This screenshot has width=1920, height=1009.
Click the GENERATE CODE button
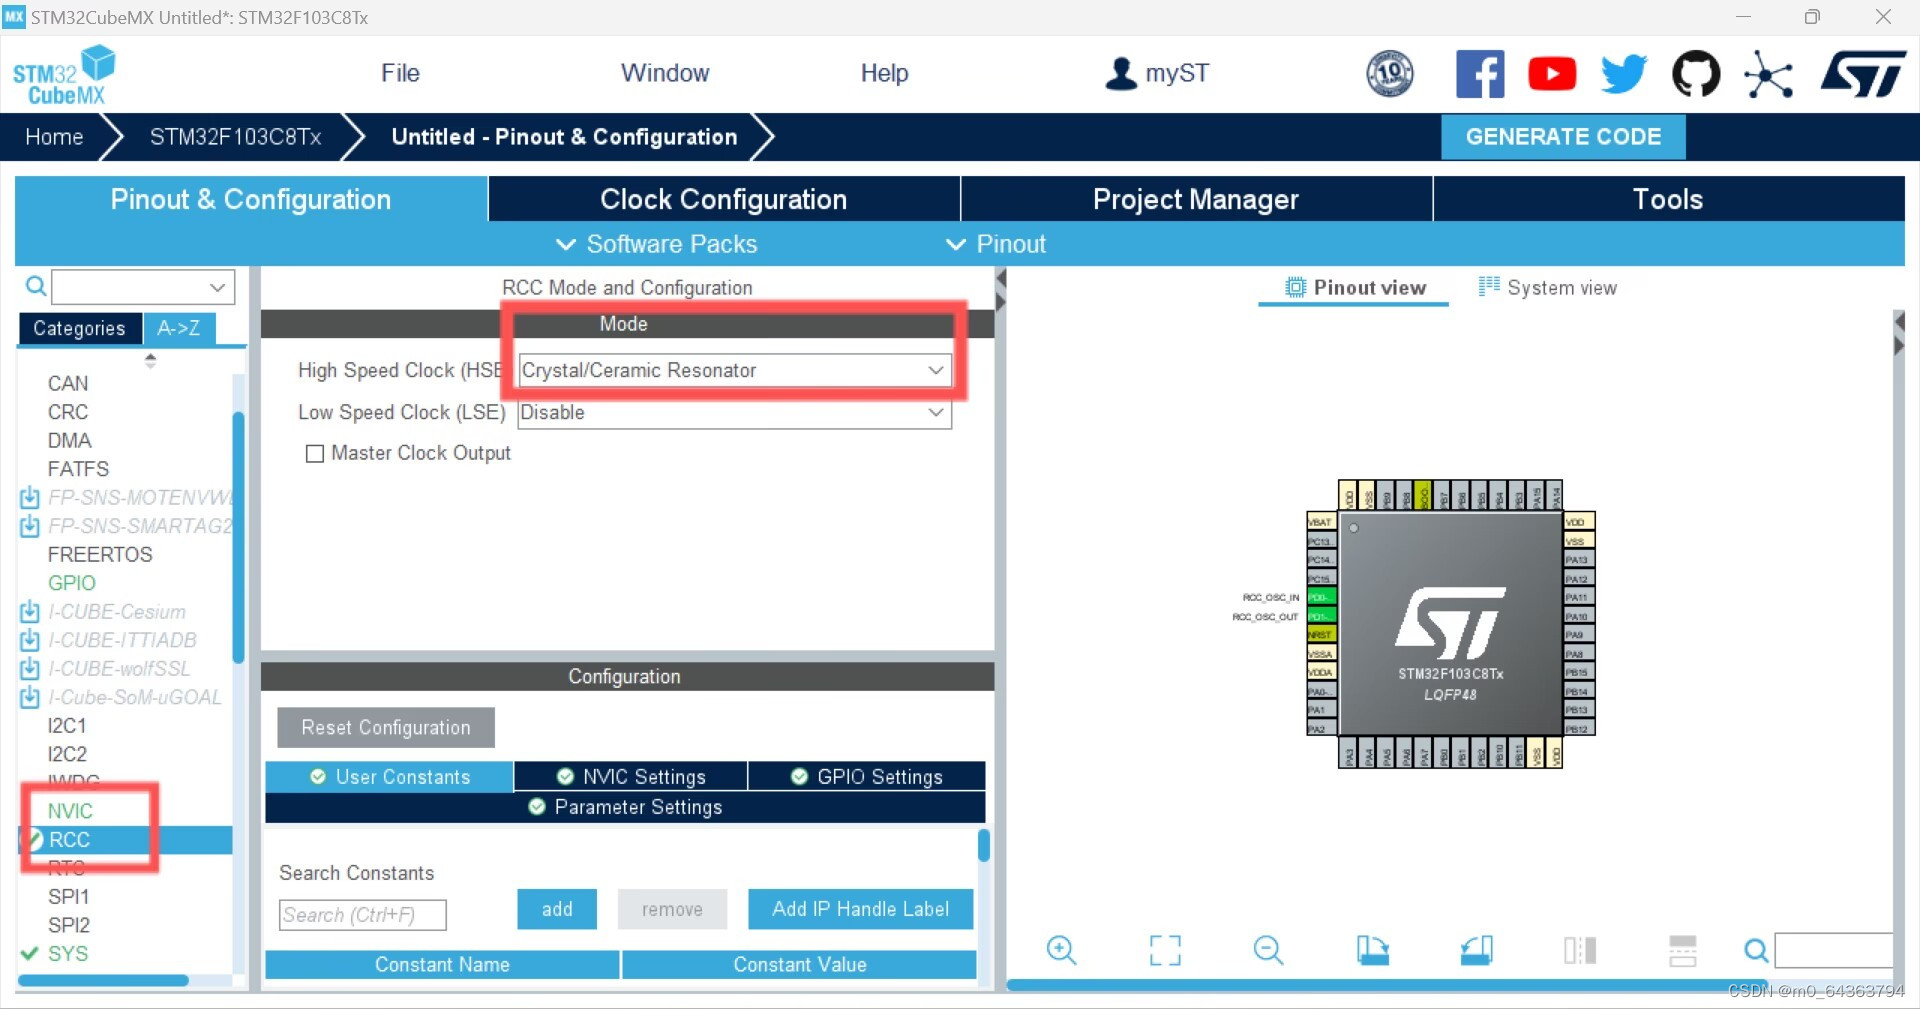(x=1563, y=137)
